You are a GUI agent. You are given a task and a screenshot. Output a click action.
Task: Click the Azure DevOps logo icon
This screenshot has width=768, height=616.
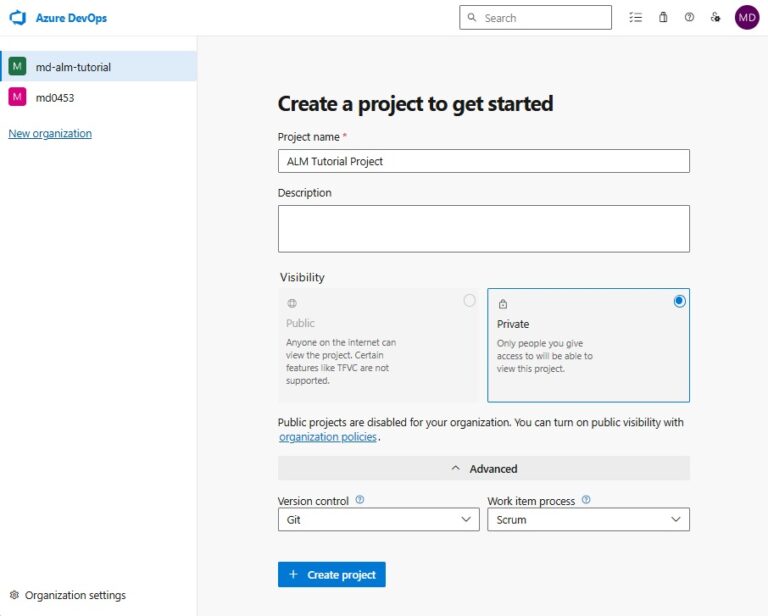pyautogui.click(x=18, y=18)
